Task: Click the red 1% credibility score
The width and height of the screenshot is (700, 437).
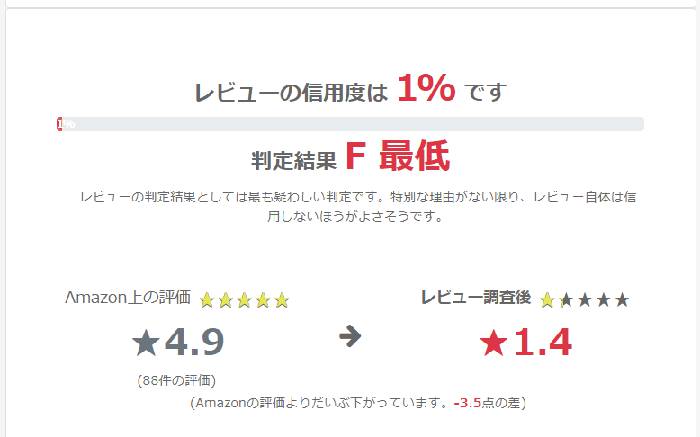Action: click(426, 88)
